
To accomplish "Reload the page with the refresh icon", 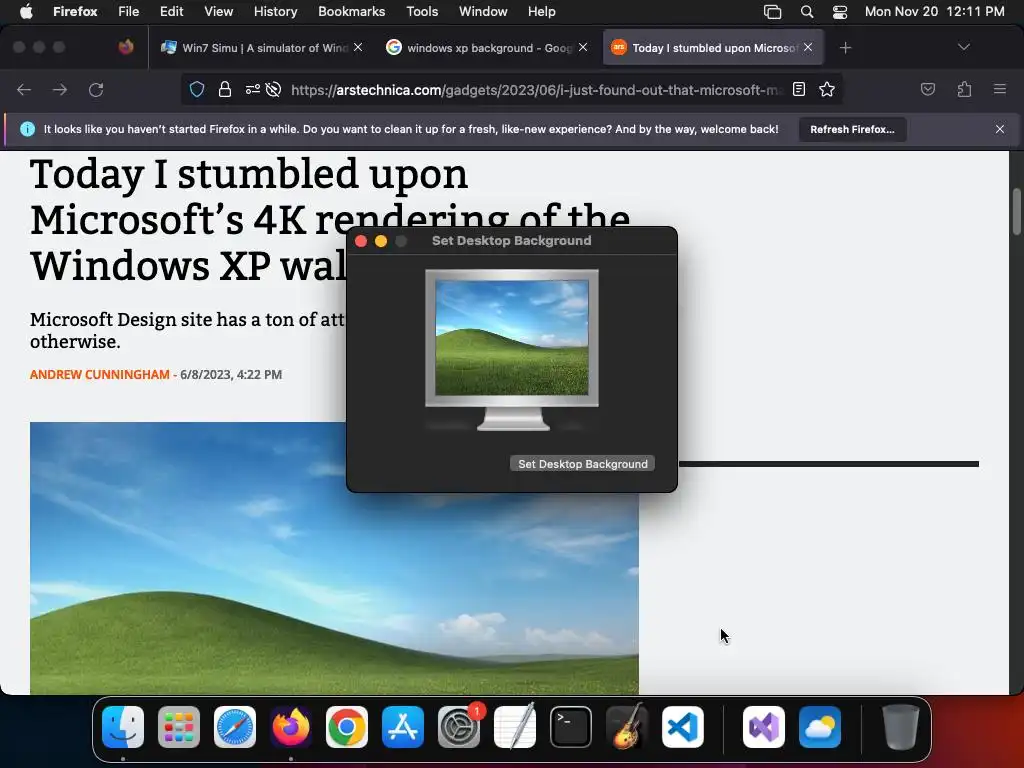I will pos(96,89).
